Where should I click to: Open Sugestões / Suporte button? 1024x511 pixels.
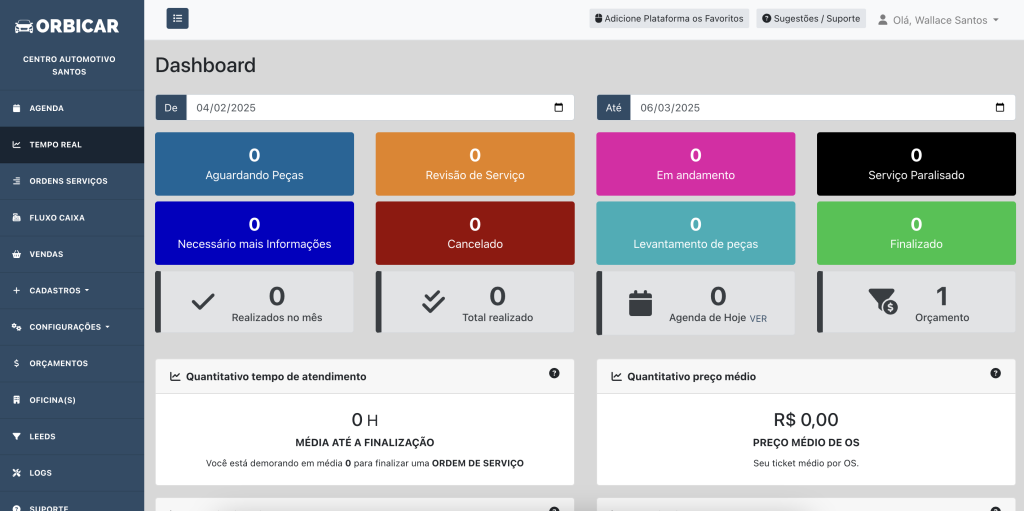(x=811, y=19)
